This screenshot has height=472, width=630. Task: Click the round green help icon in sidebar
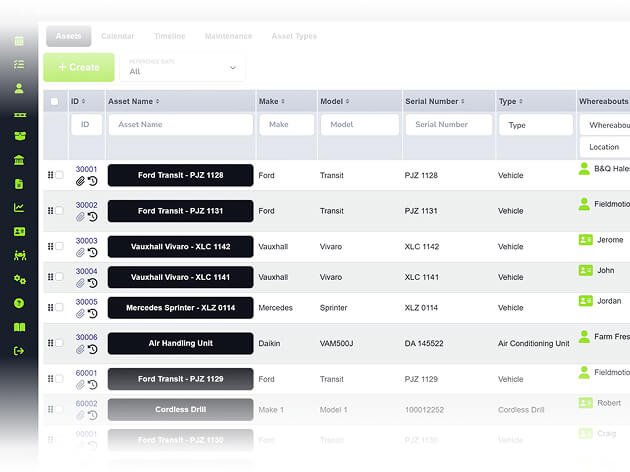[19, 303]
